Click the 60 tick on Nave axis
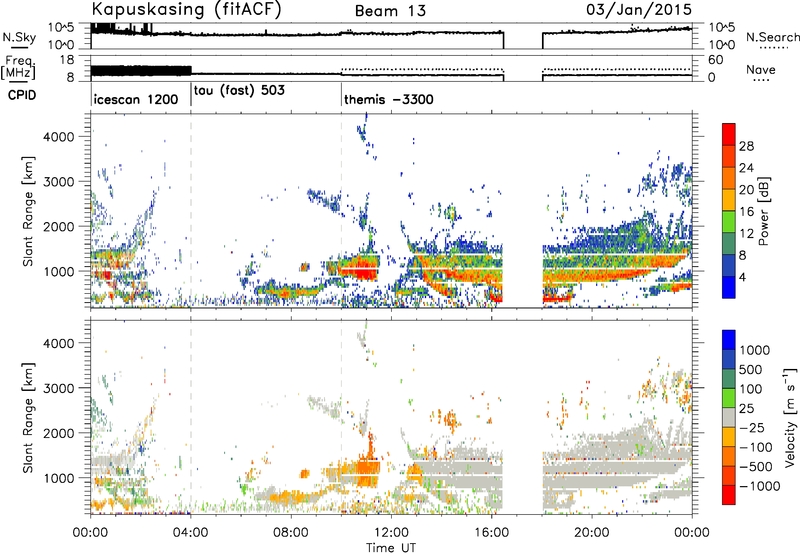Screen dimensions: 800x554 click(716, 60)
